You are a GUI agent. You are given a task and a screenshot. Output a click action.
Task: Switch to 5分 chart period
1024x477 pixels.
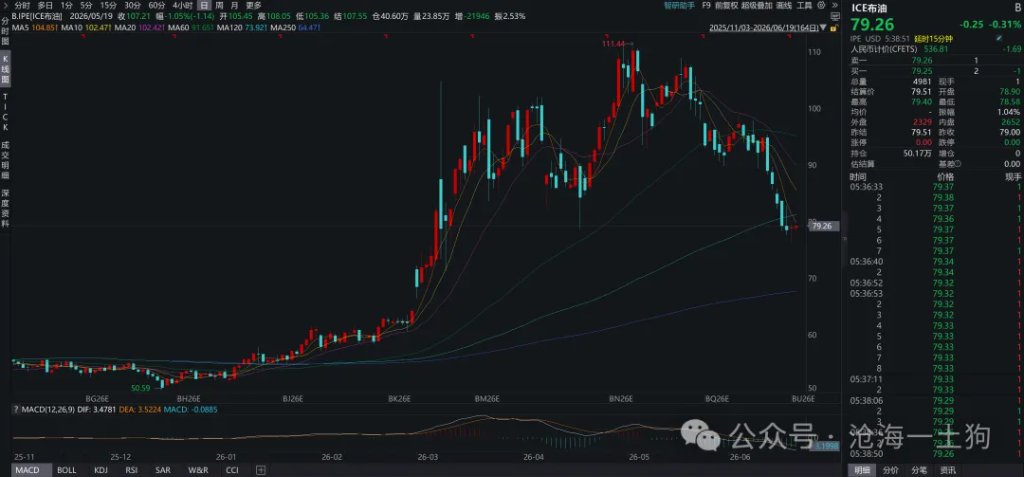click(x=86, y=5)
